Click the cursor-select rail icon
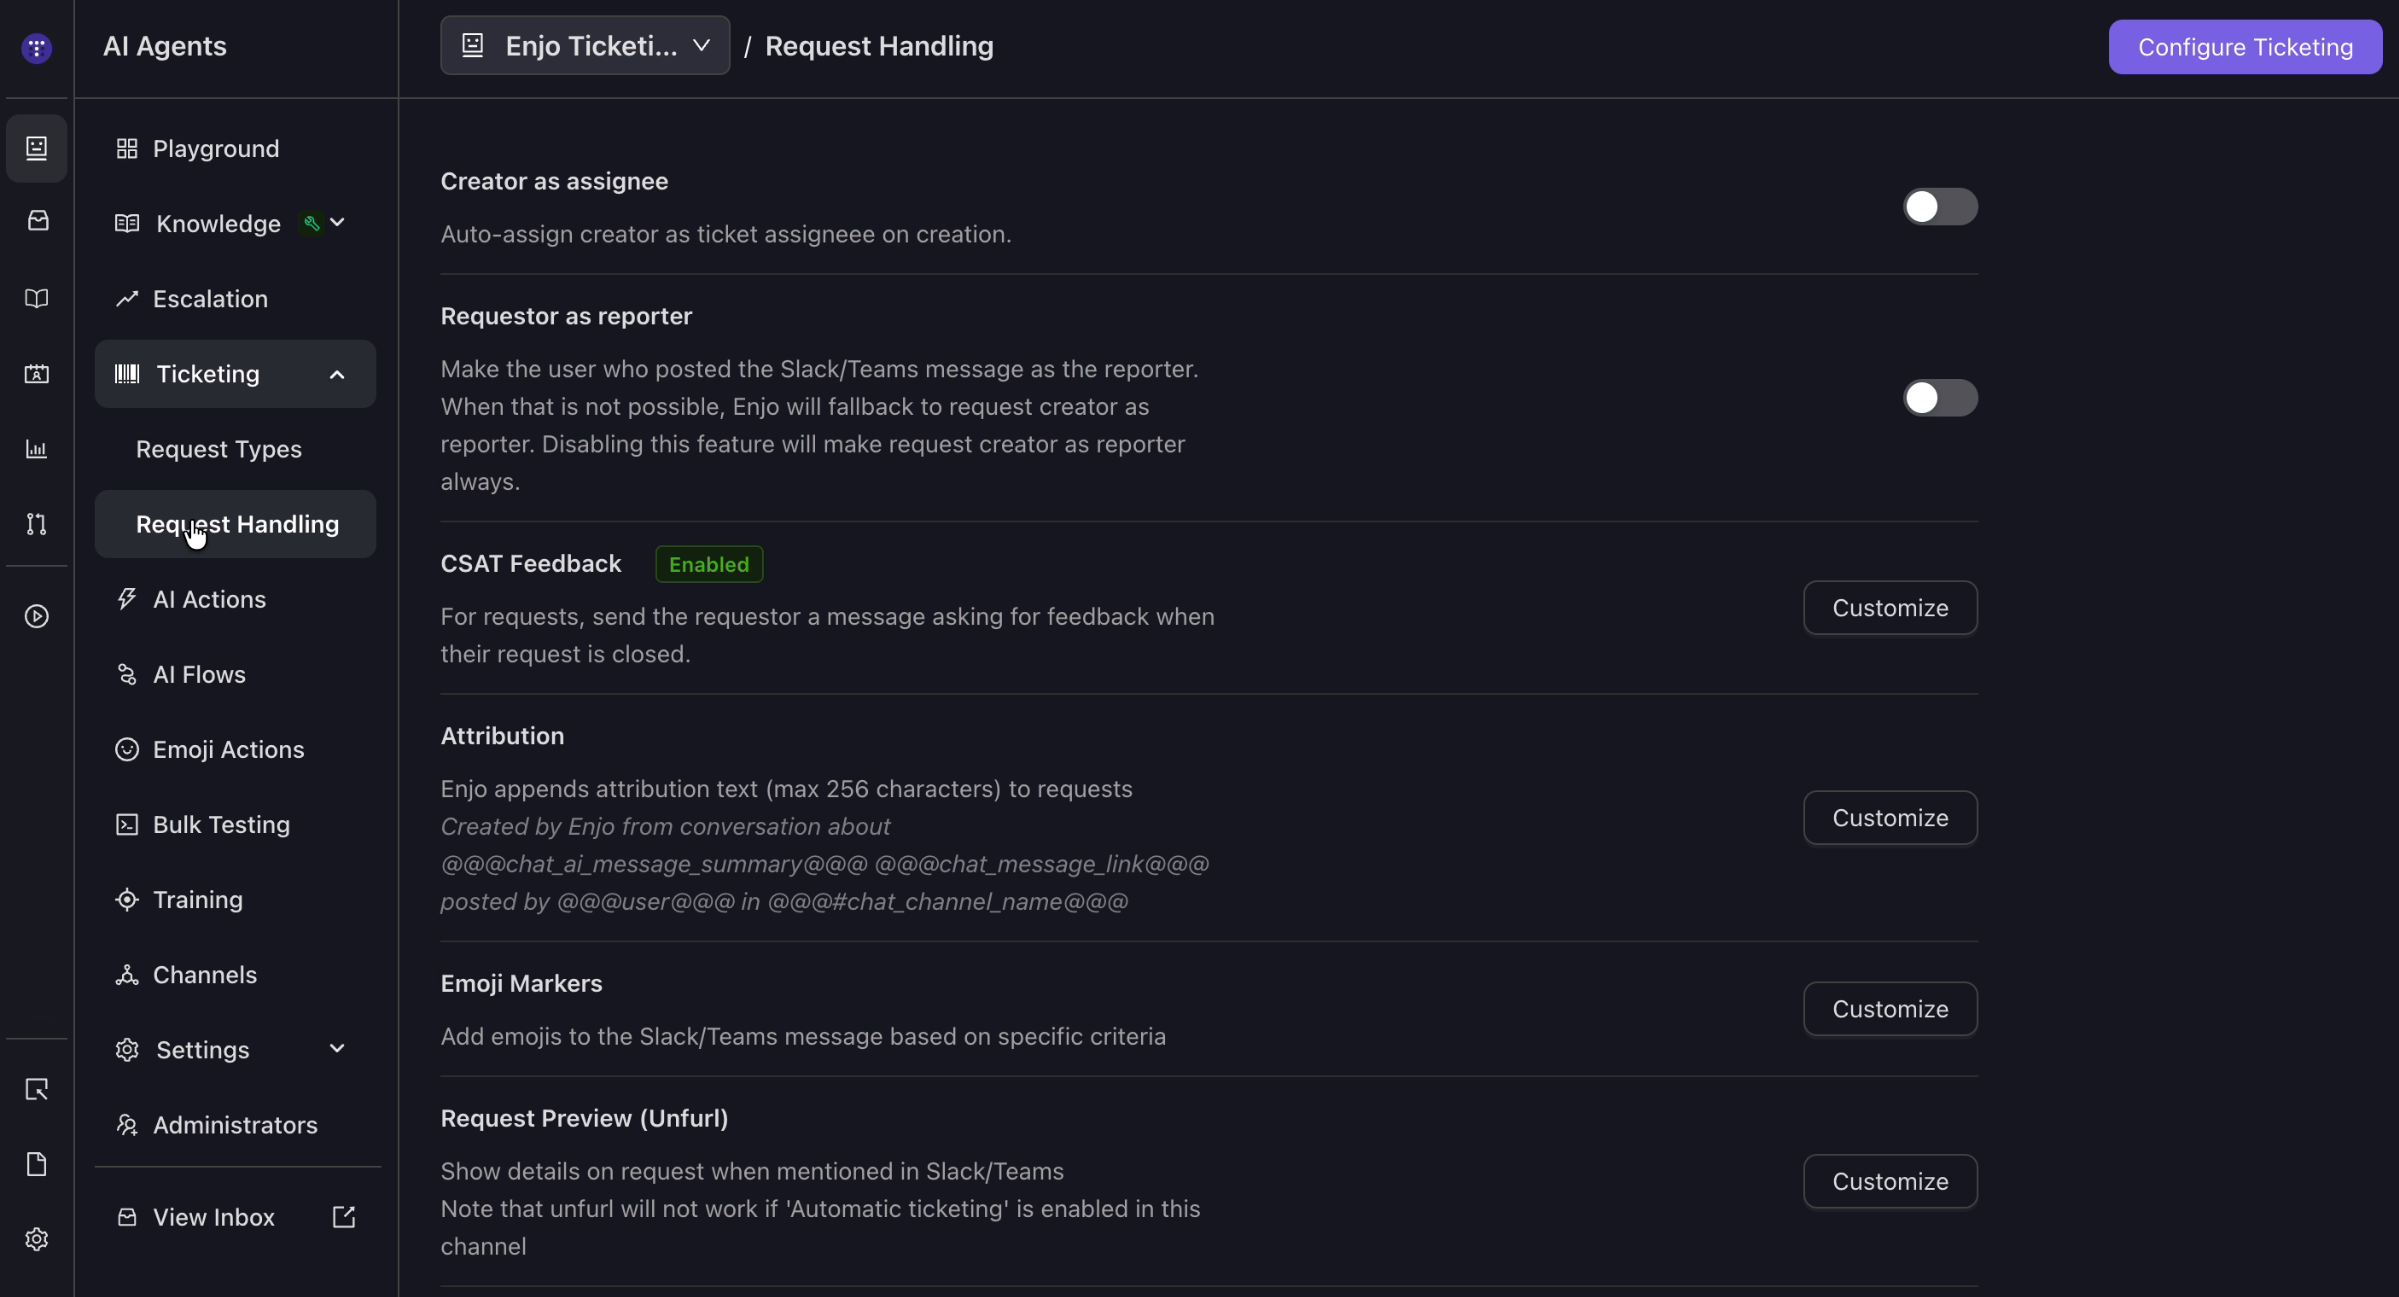The width and height of the screenshot is (2399, 1297). click(x=37, y=1089)
